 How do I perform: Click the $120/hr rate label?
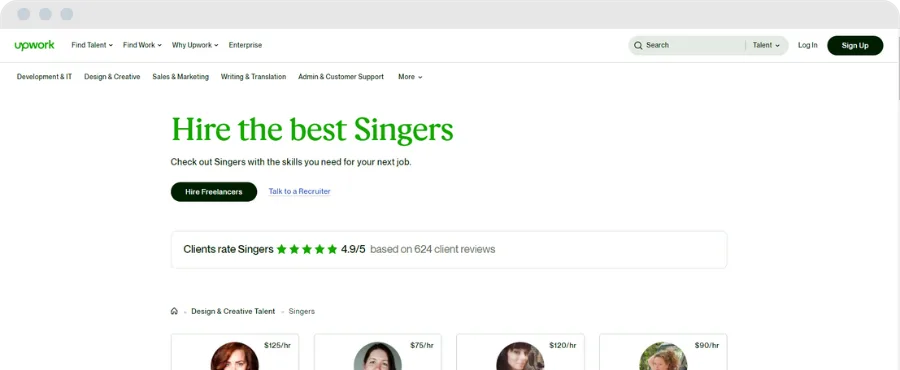coord(562,345)
